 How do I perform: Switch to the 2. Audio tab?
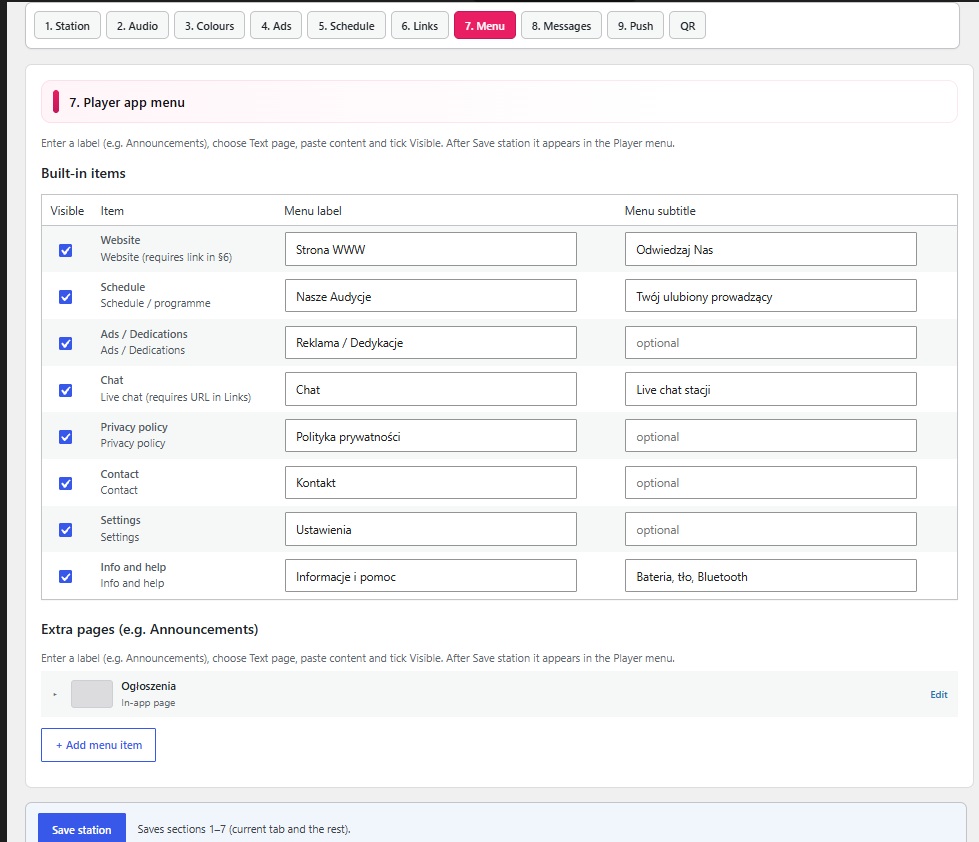(x=137, y=26)
